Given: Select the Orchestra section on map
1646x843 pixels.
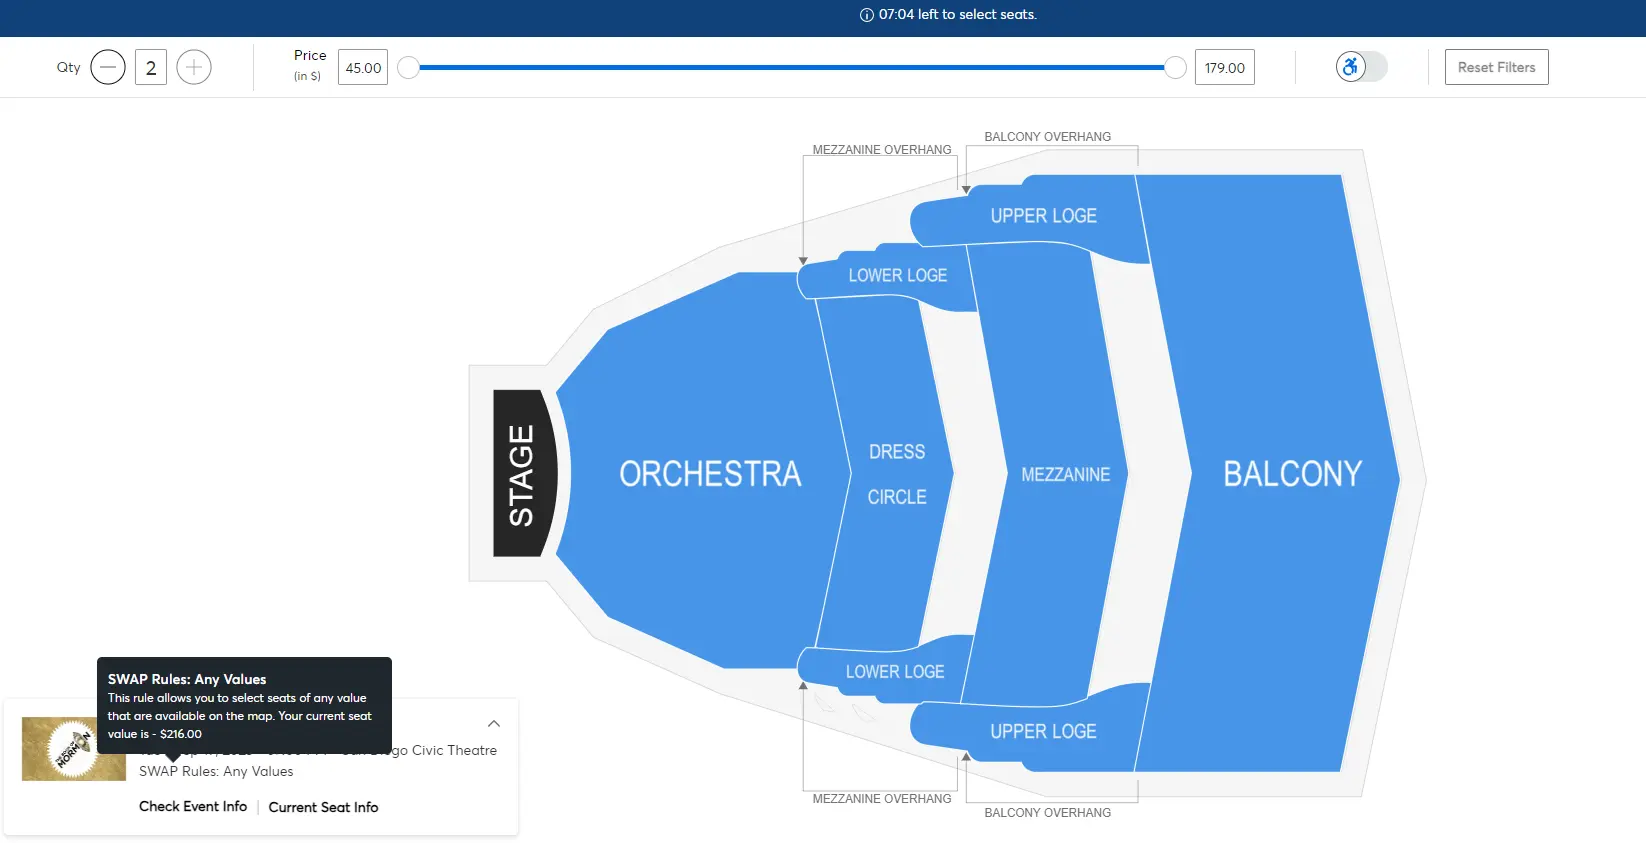Looking at the screenshot, I should tap(710, 473).
